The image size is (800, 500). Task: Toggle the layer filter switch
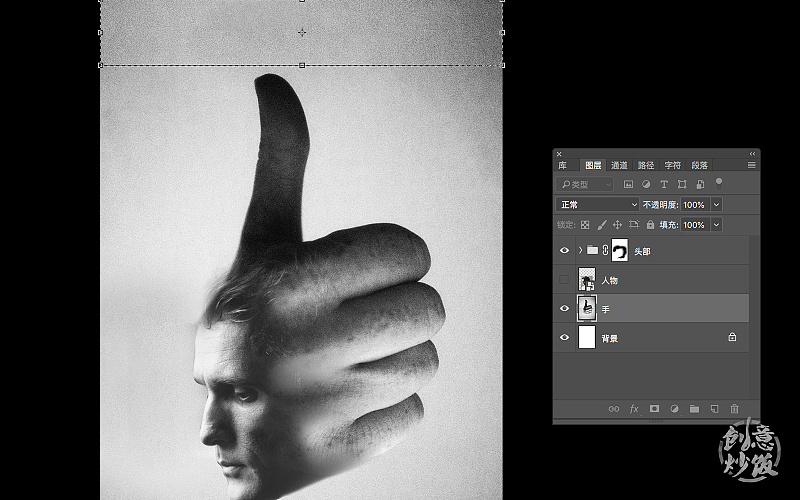coord(719,182)
